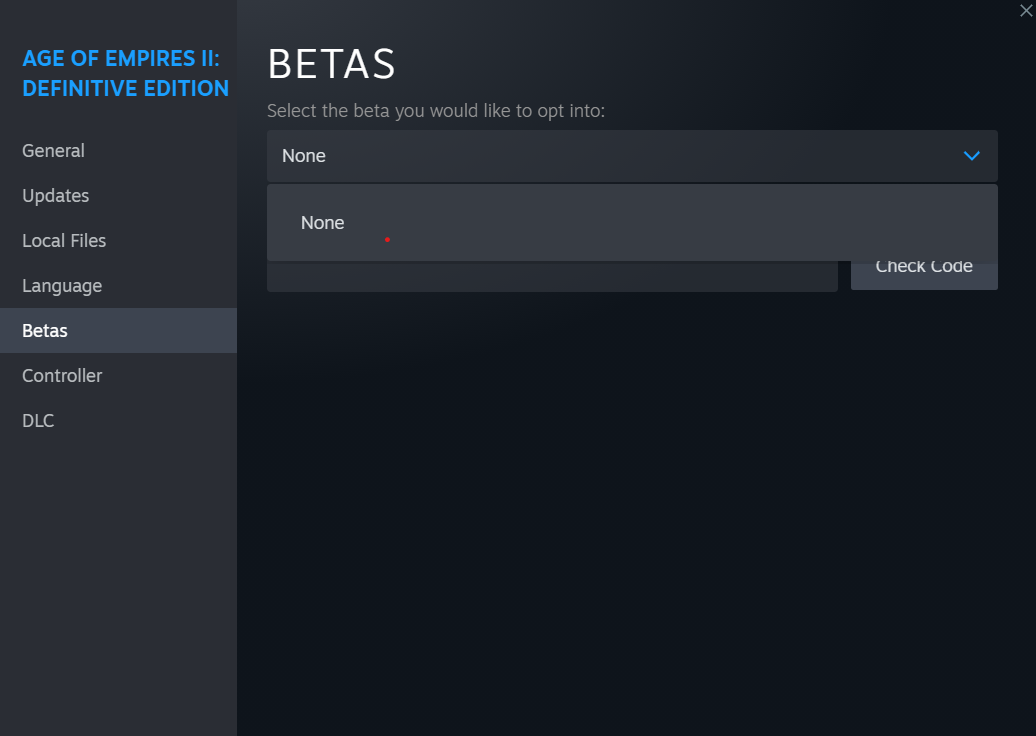
Task: Go to the Local Files section
Action: click(x=64, y=241)
